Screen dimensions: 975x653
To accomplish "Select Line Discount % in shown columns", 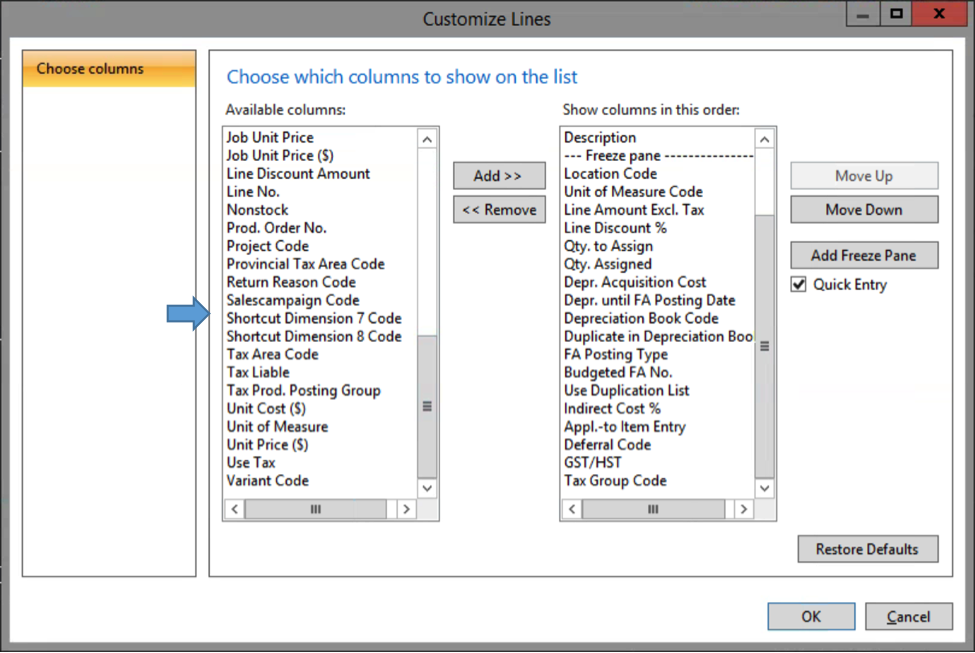I will (x=615, y=228).
